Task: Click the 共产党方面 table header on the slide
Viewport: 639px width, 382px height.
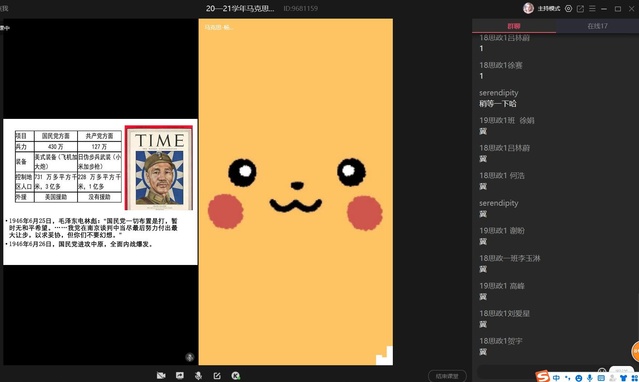Action: [99, 136]
